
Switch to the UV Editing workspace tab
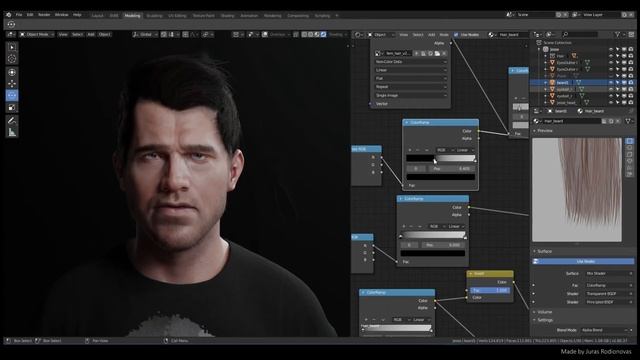177,16
